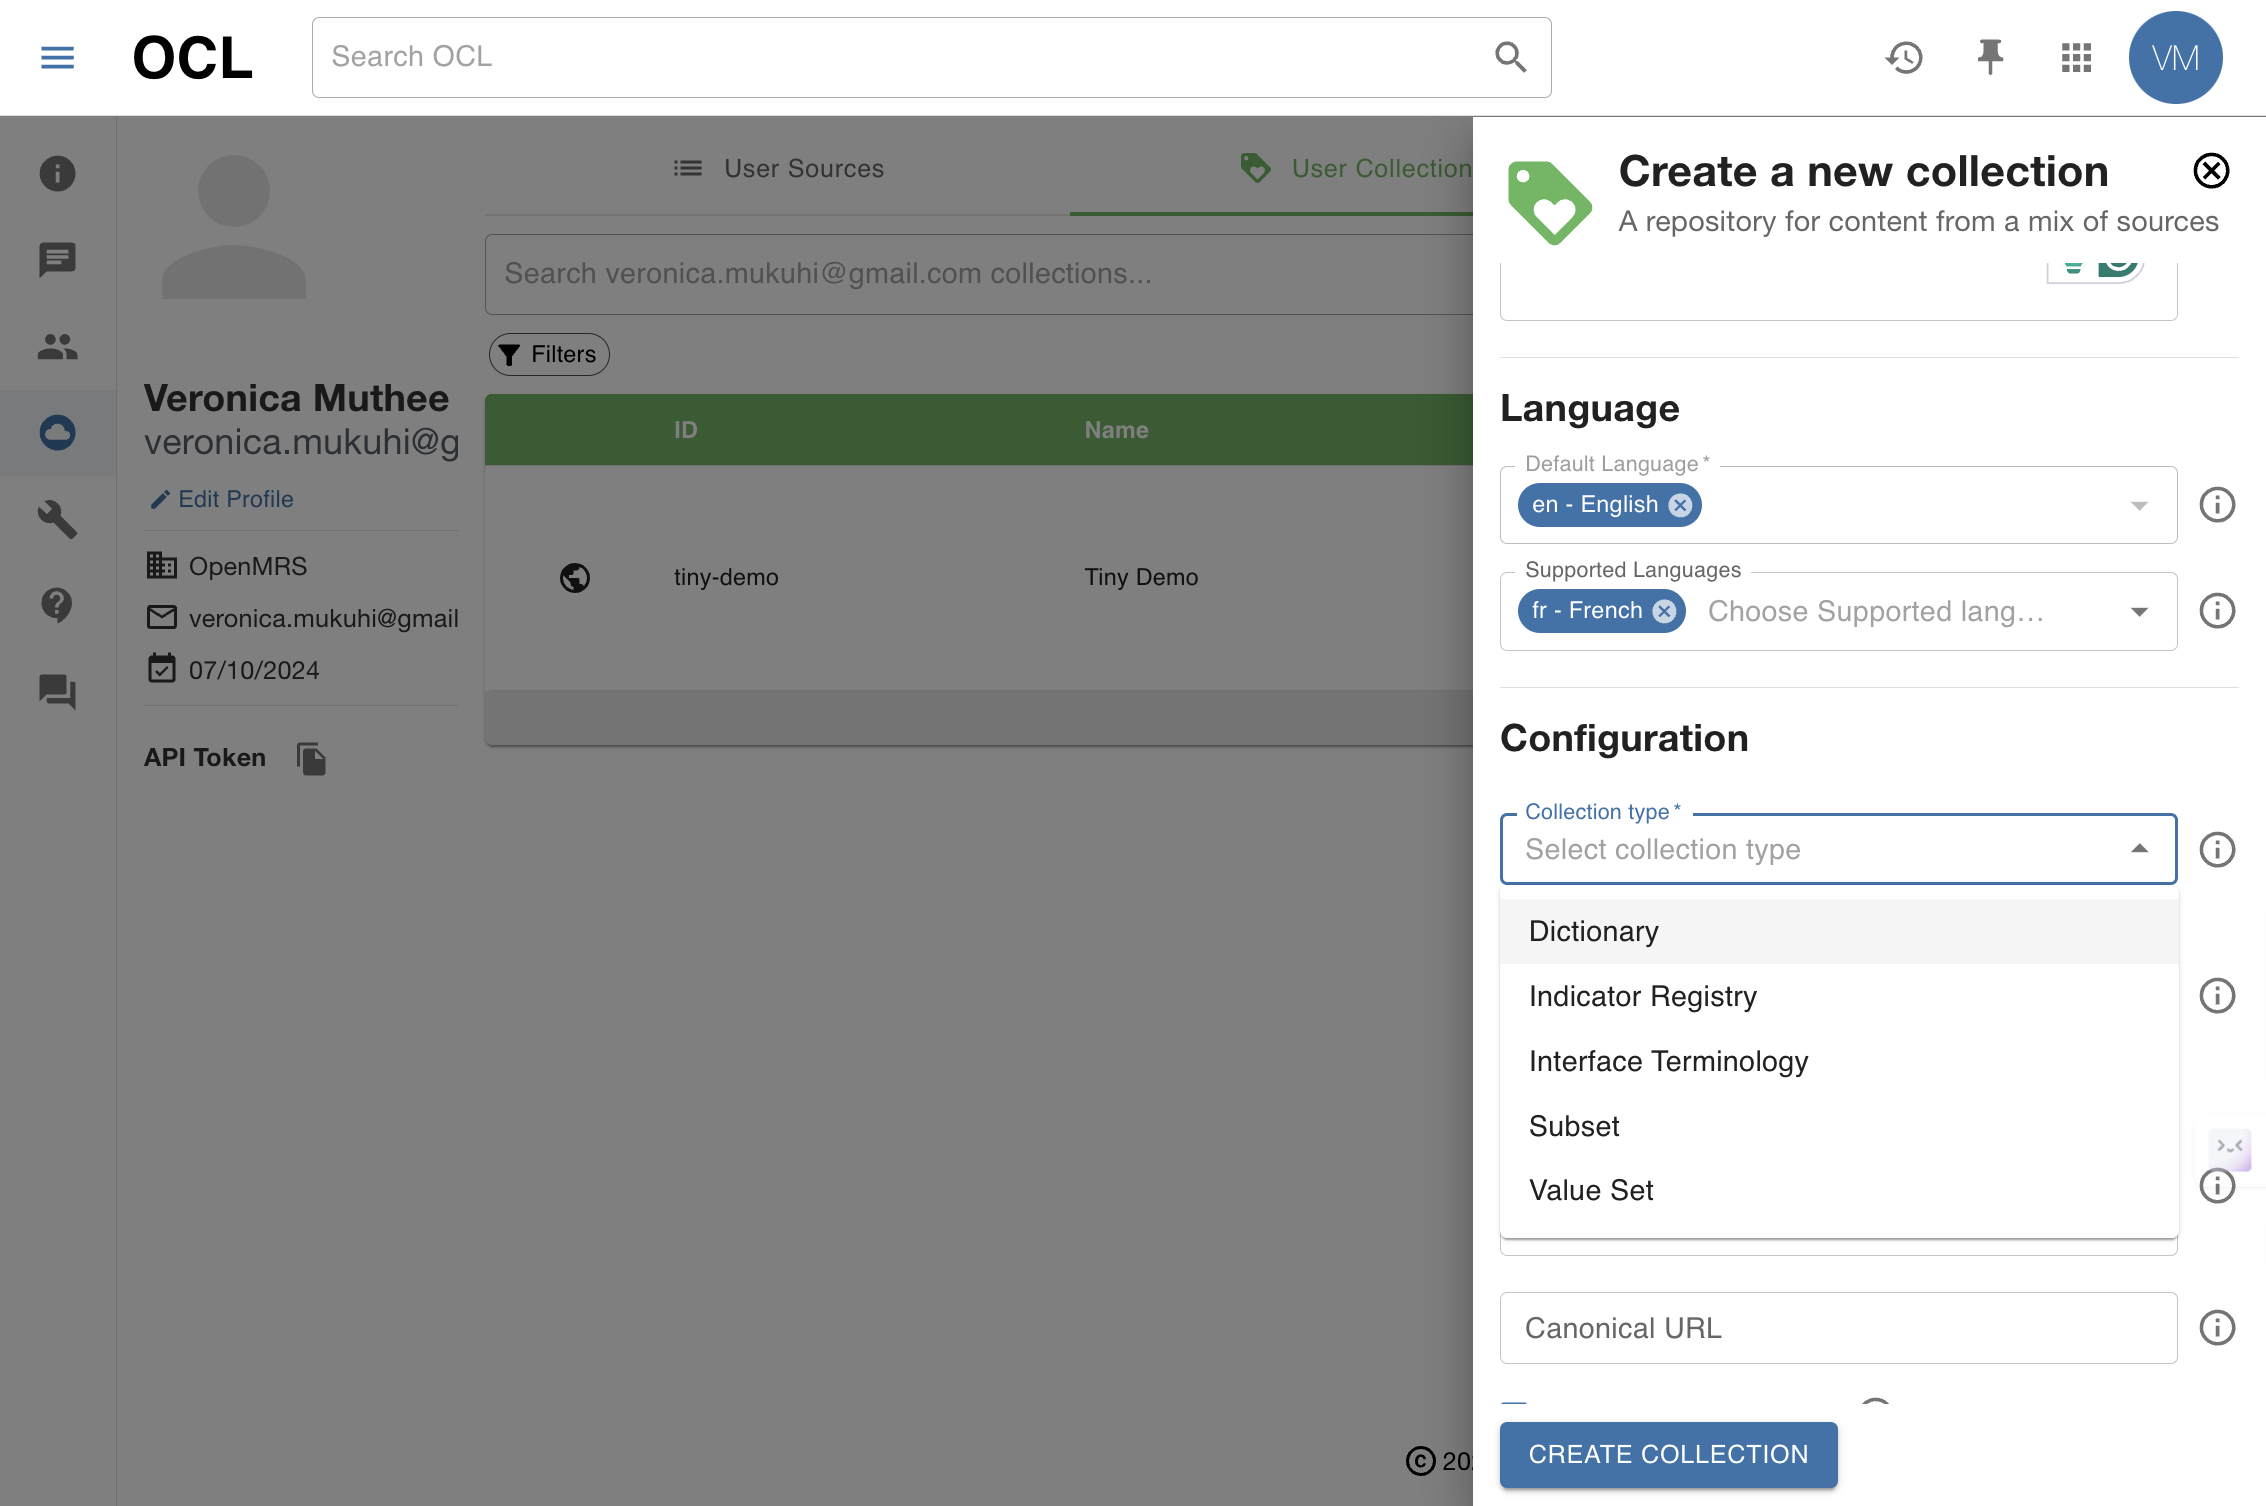Click the OpenMRS company text
Viewport: 2266px width, 1506px height.
point(248,566)
